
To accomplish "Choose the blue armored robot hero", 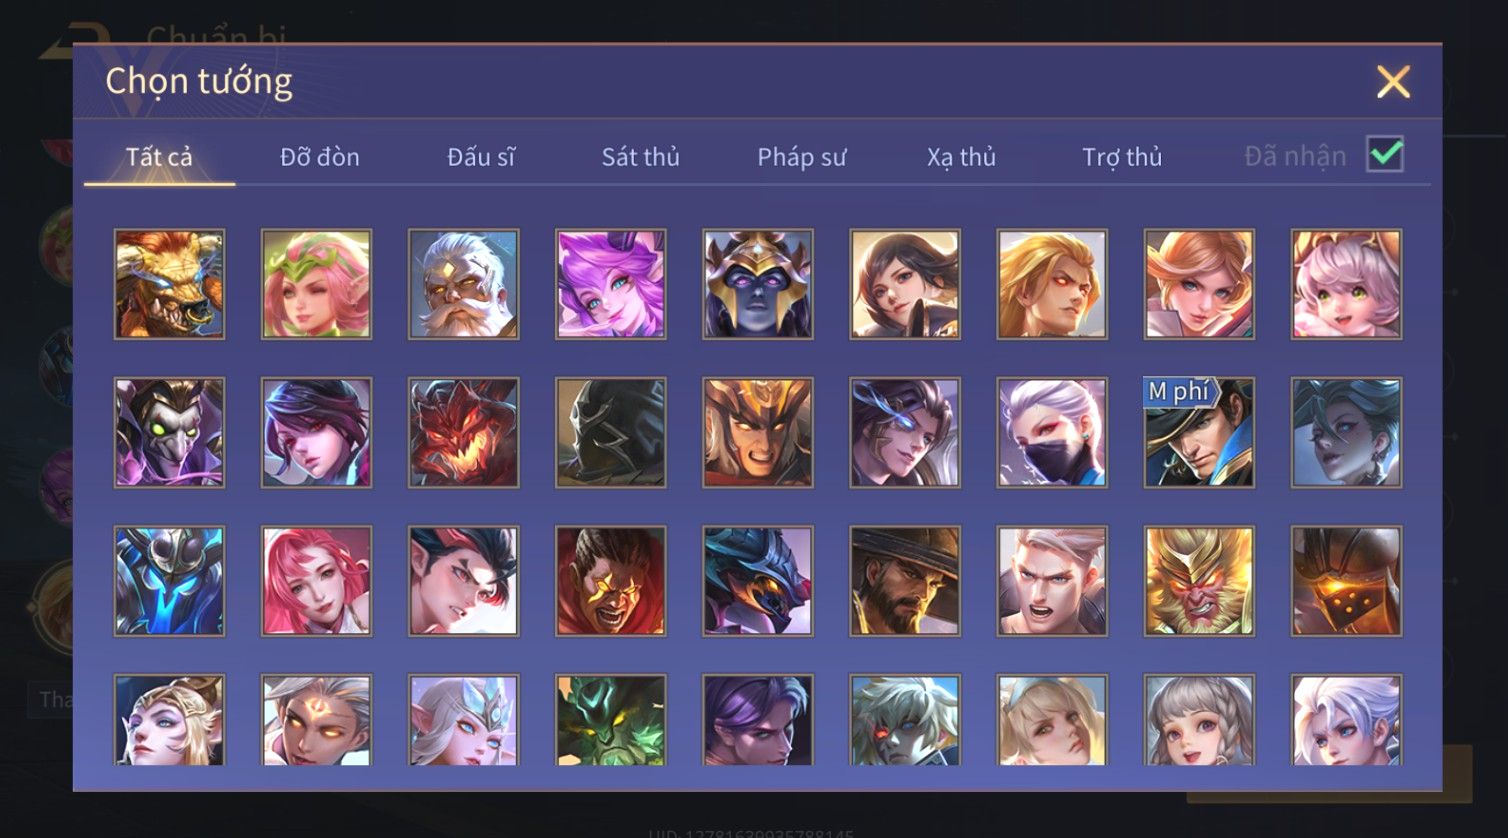I will click(169, 581).
